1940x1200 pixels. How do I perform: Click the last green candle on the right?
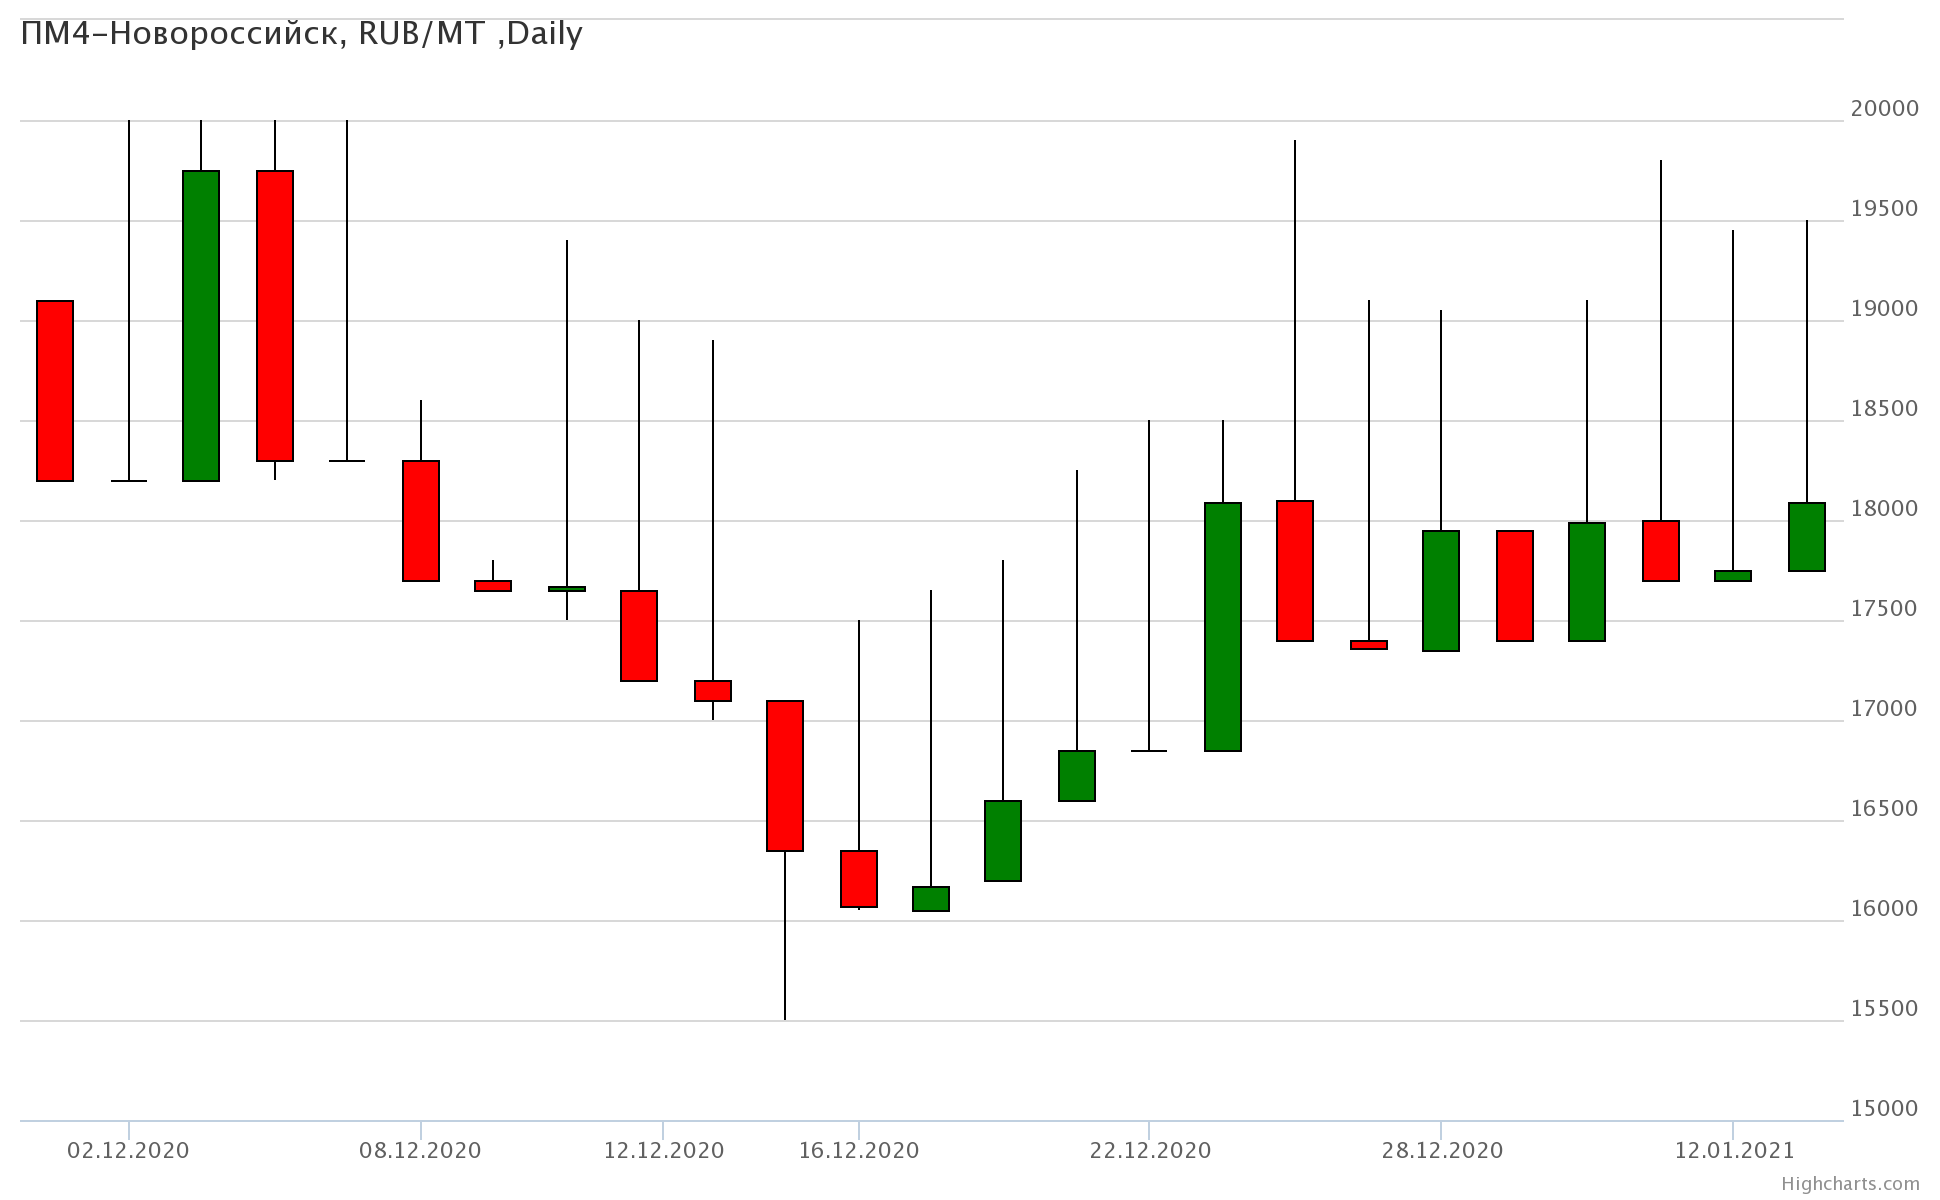pos(1807,536)
